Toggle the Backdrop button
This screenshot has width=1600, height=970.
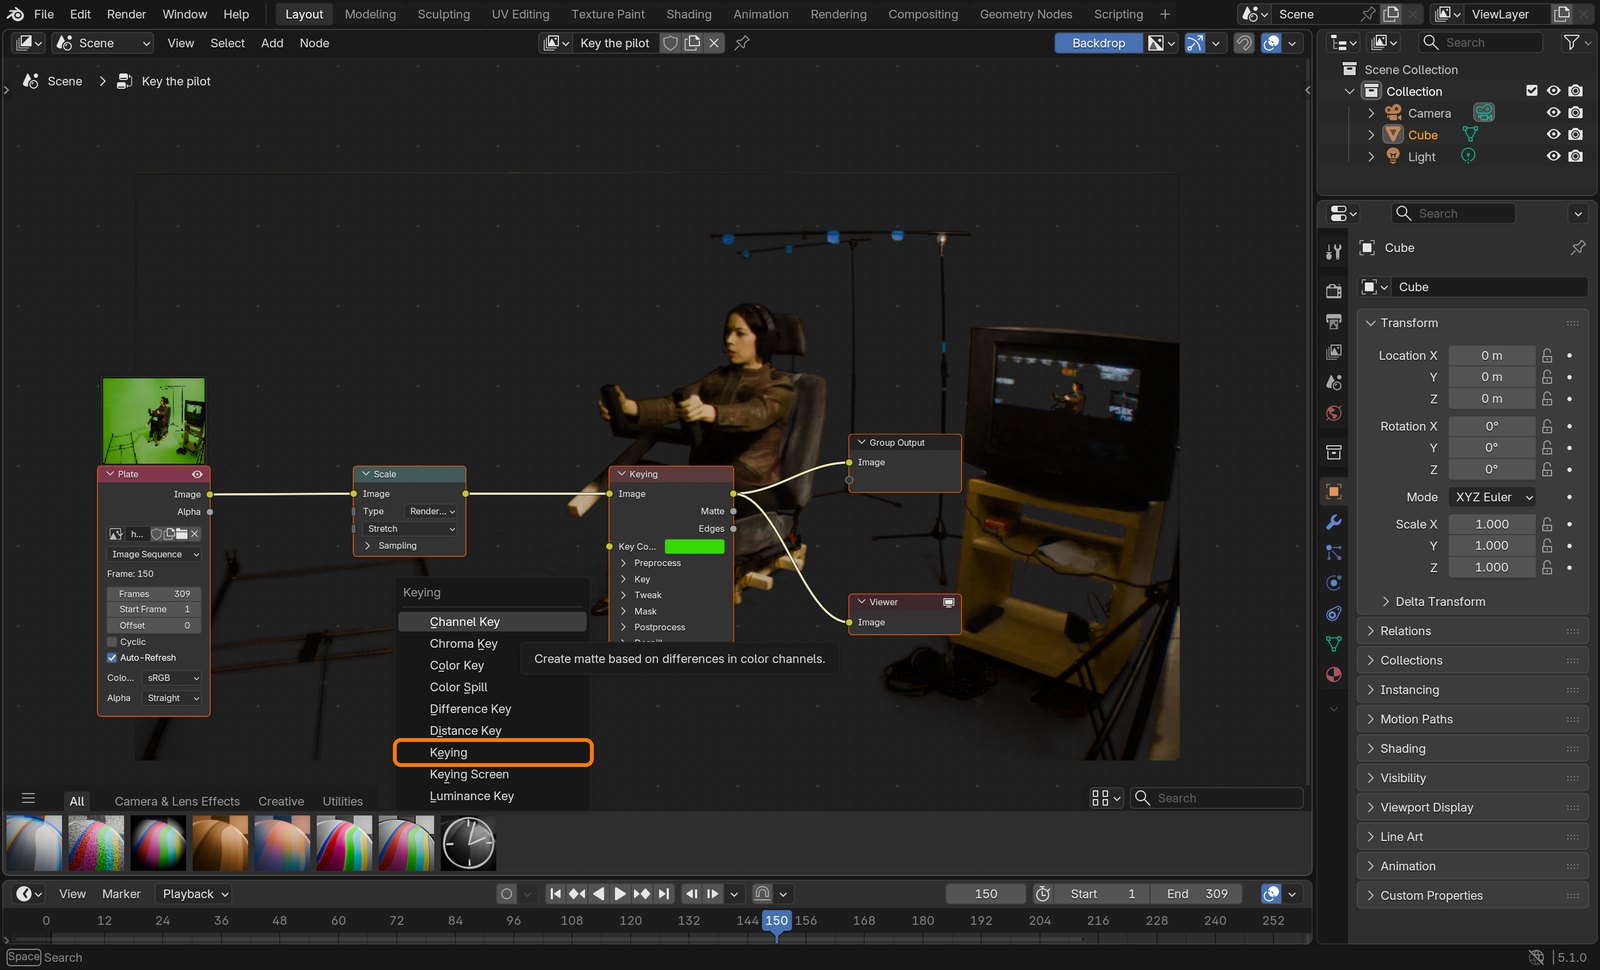coord(1098,43)
